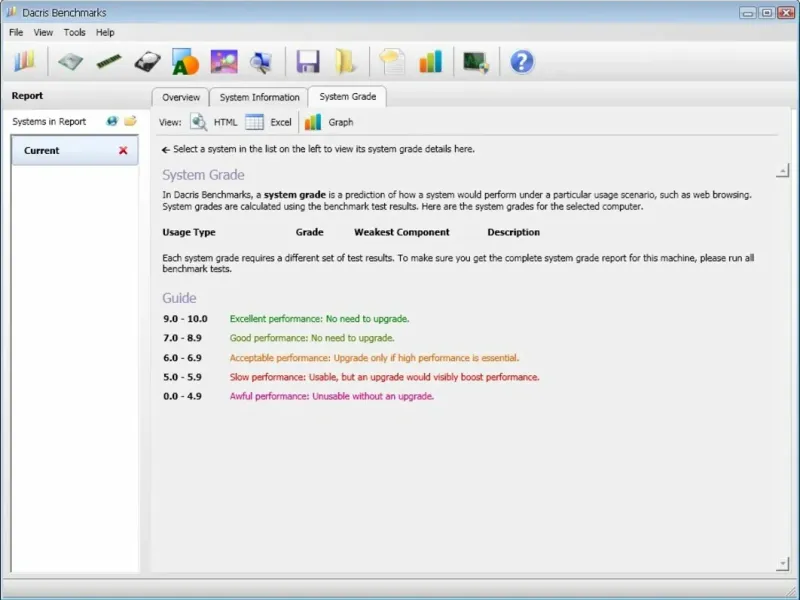Click the Excel view label
This screenshot has height=600, width=800.
(281, 122)
